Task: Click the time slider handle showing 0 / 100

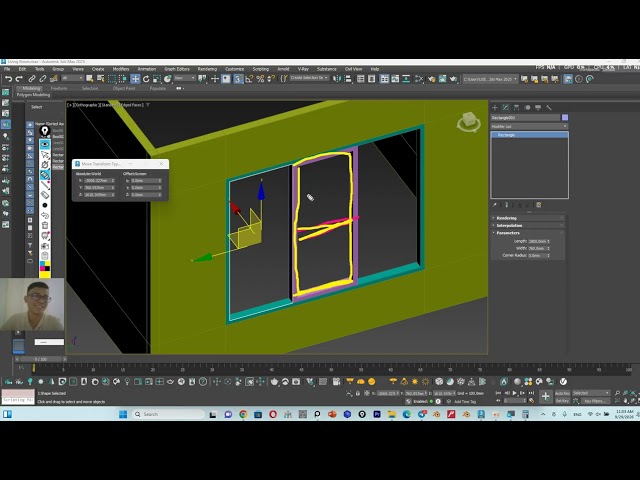Action: tap(41, 359)
